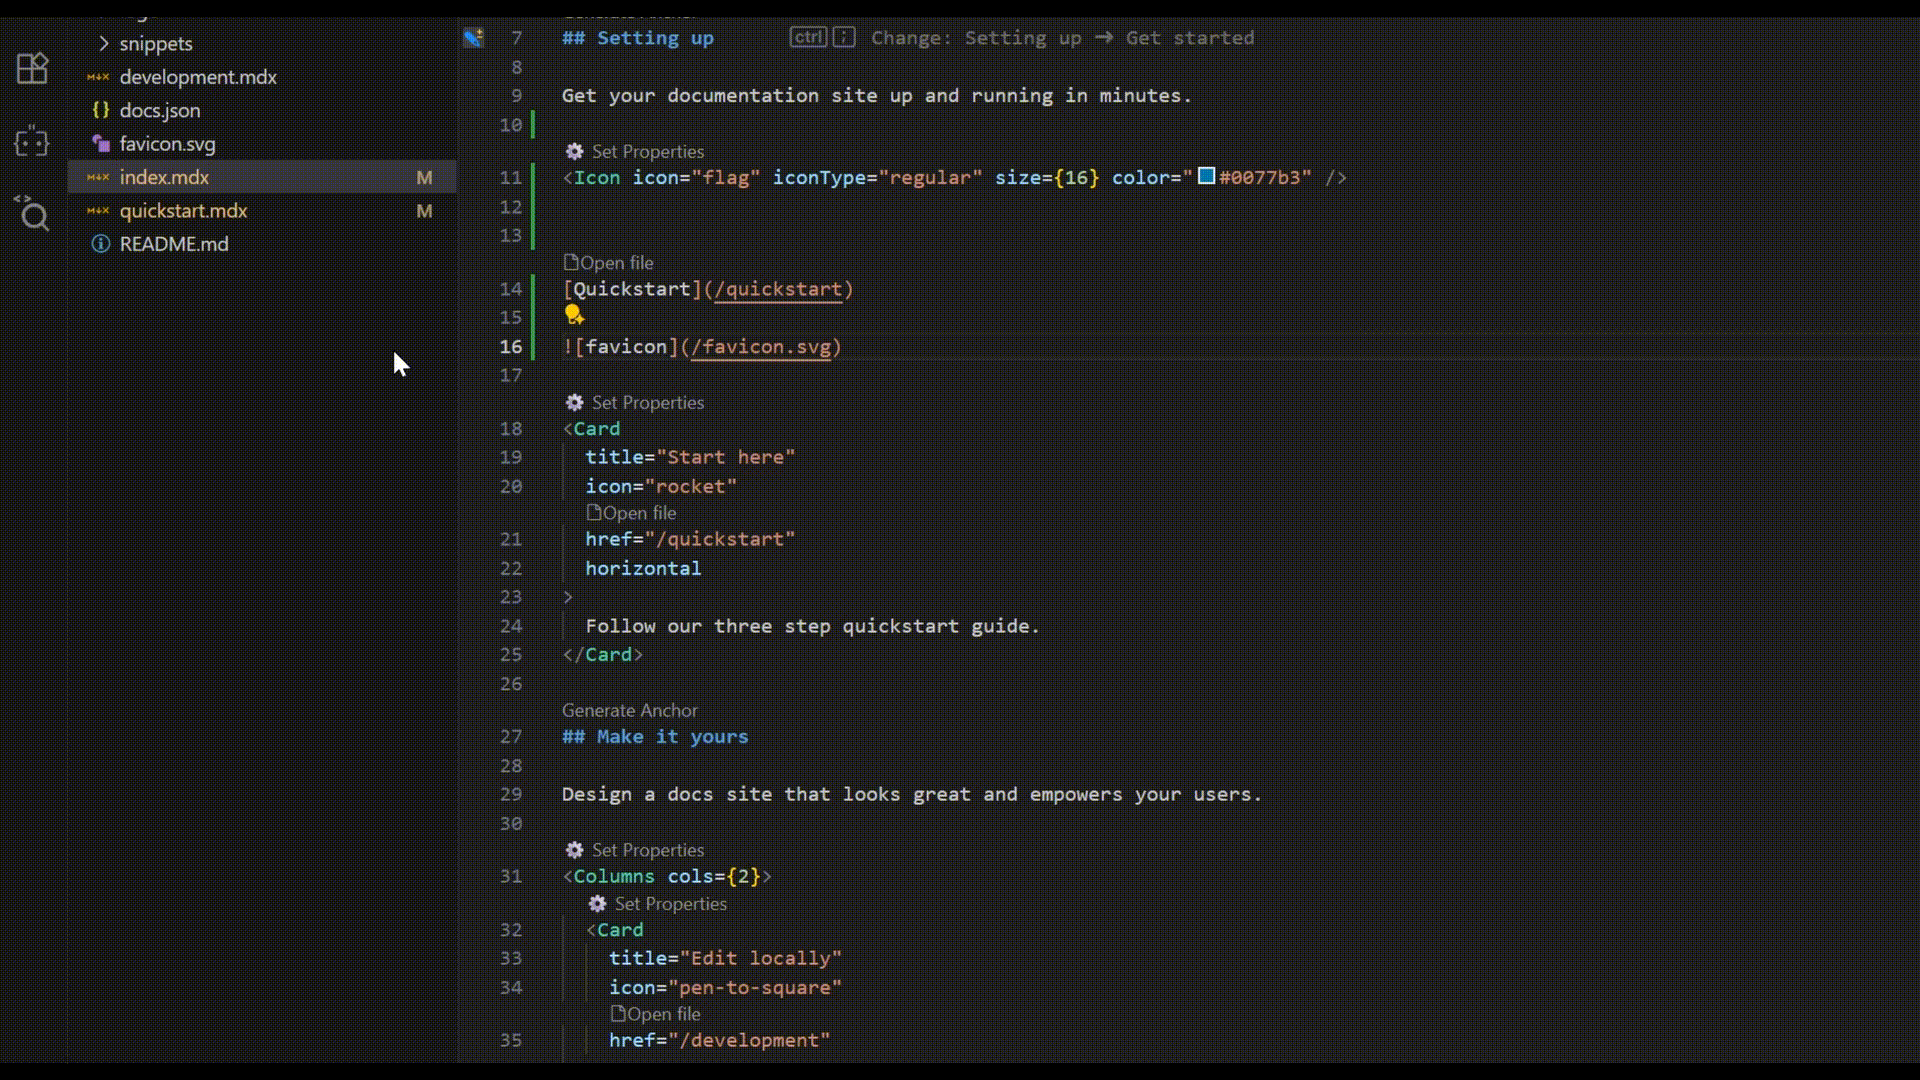1920x1080 pixels.
Task: Click text Follow our three step quickstart guide
Action: (x=812, y=626)
